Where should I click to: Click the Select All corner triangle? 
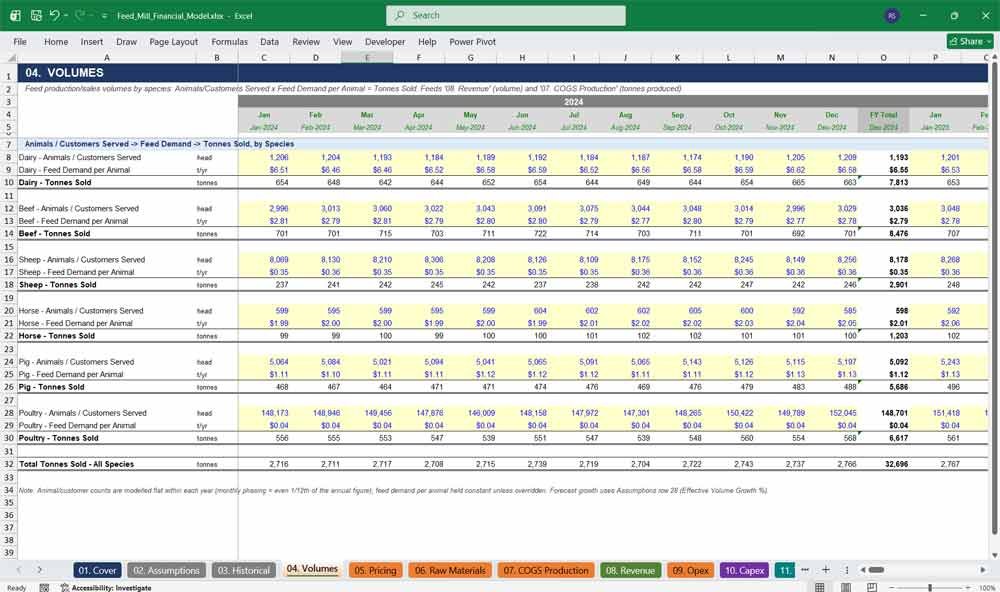[11, 58]
